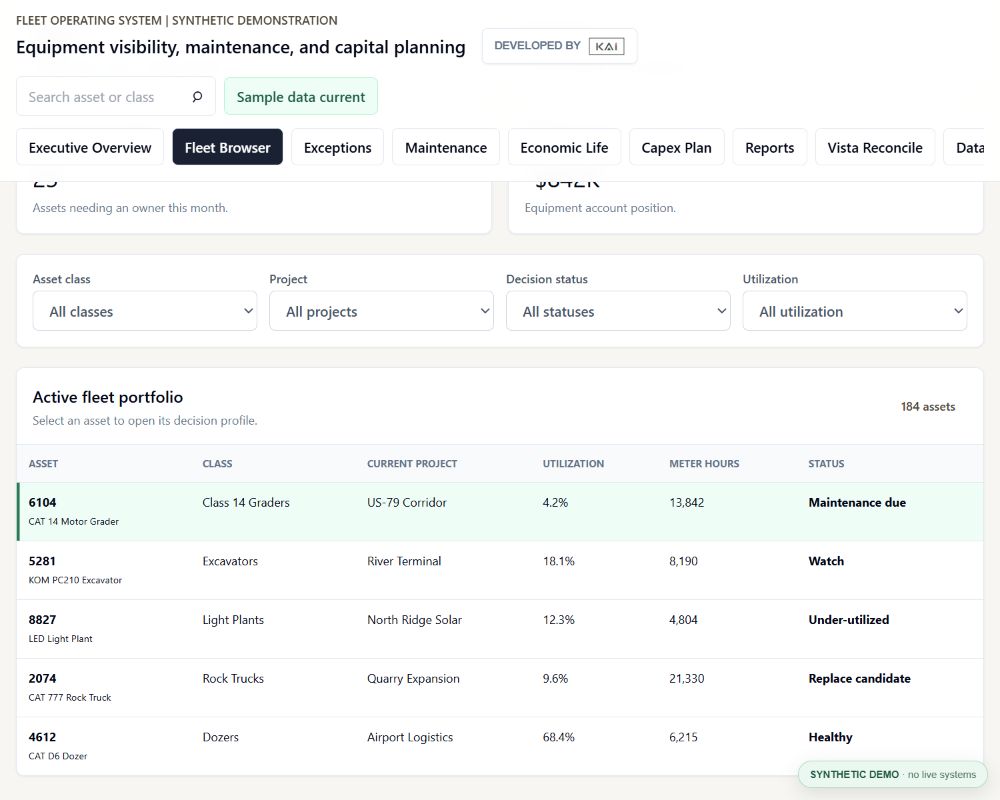
Task: Open the Vista Reconcile tab
Action: 875,147
